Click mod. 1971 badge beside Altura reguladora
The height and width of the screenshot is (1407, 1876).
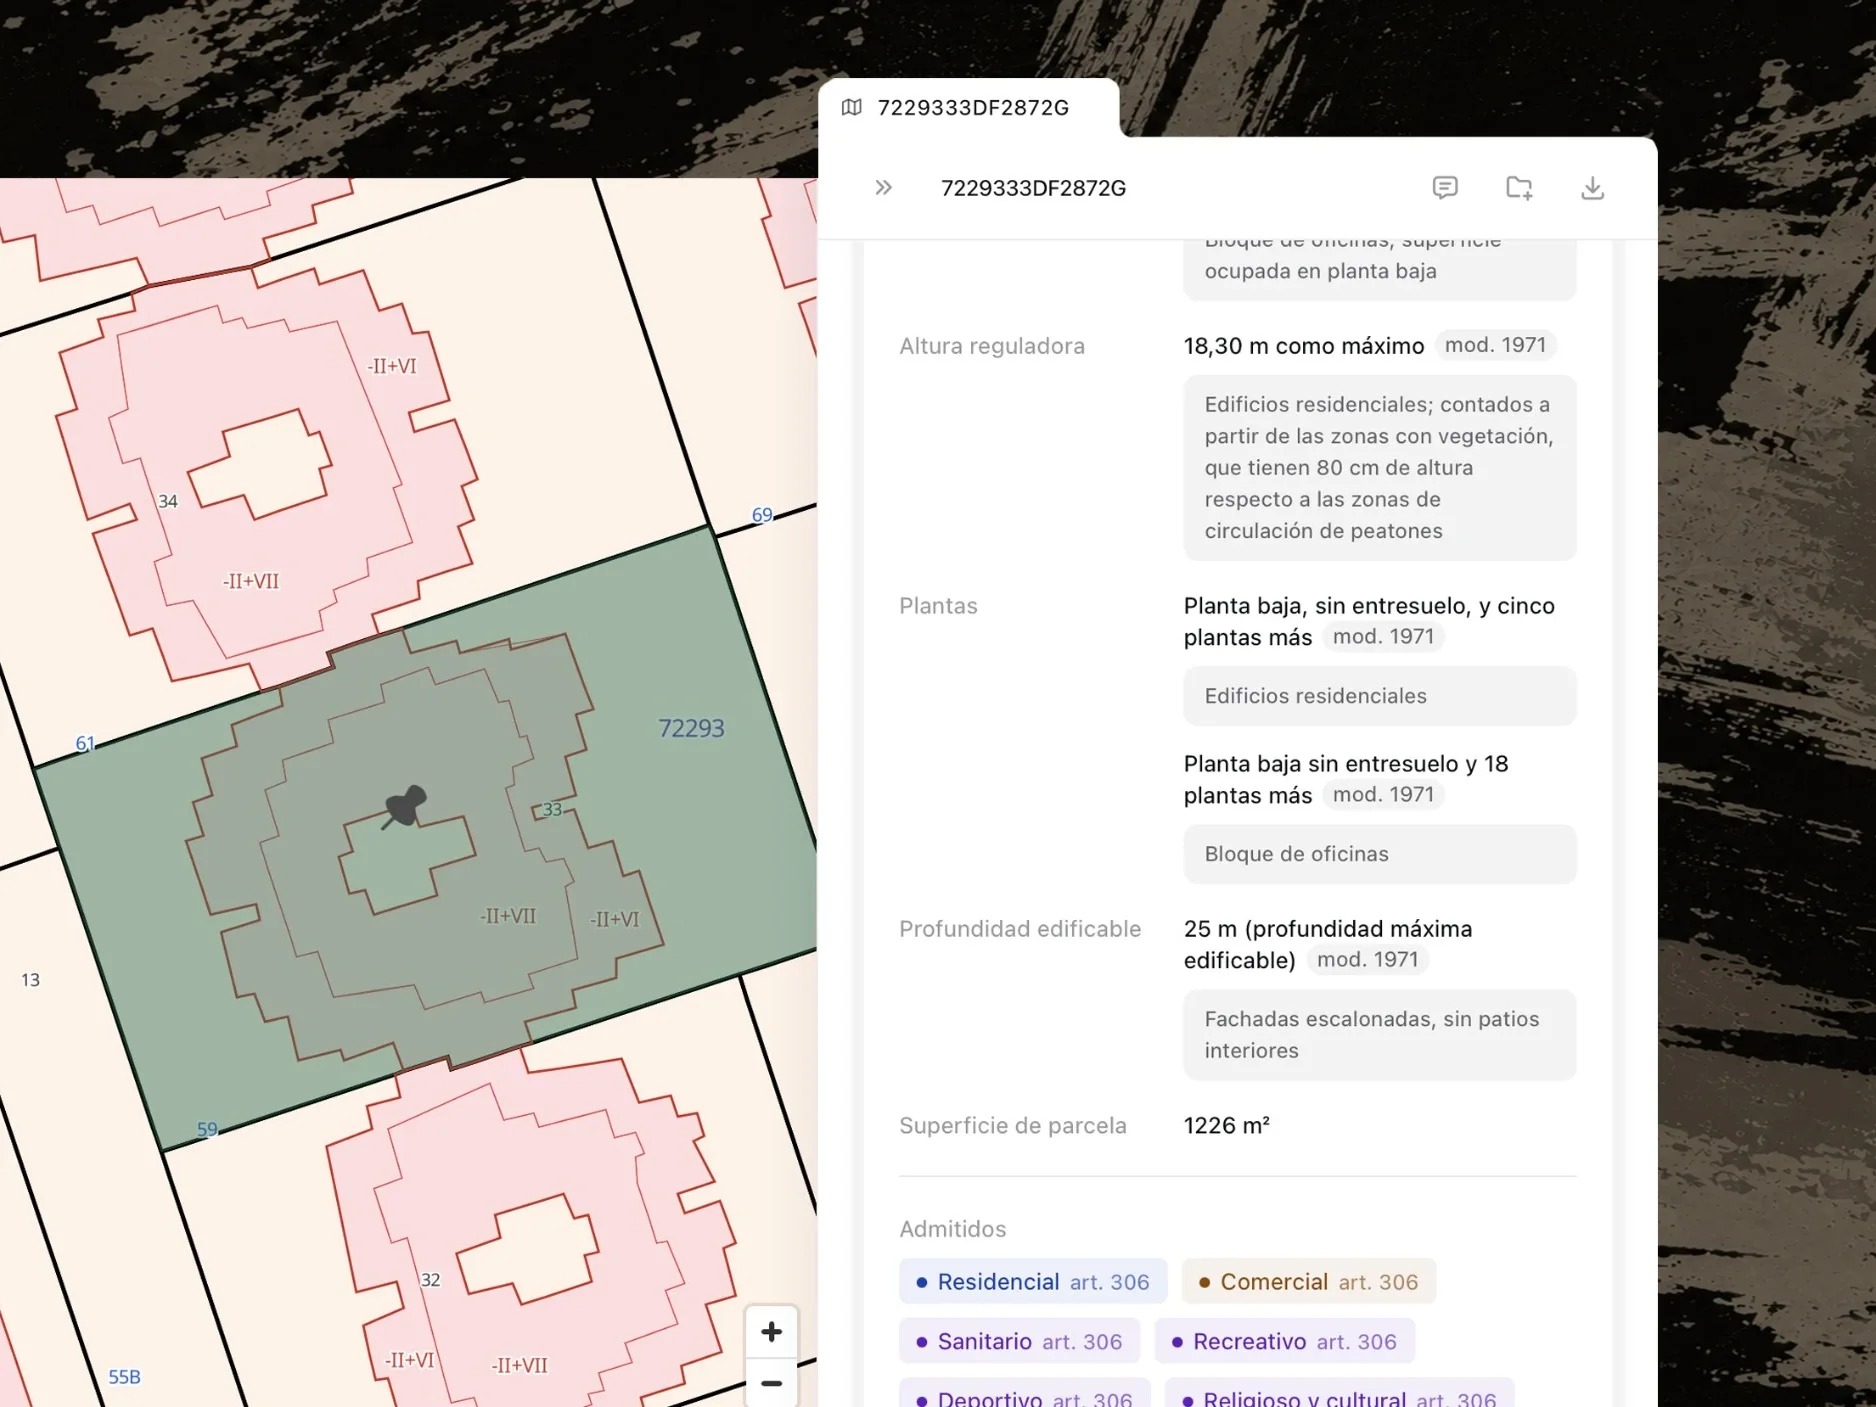(x=1495, y=345)
